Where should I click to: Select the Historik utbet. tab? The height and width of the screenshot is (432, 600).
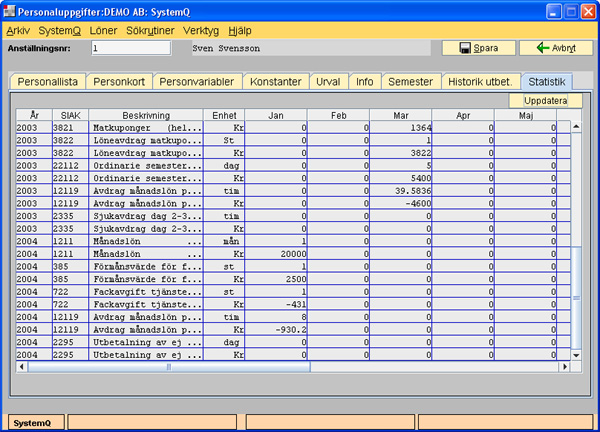480,82
